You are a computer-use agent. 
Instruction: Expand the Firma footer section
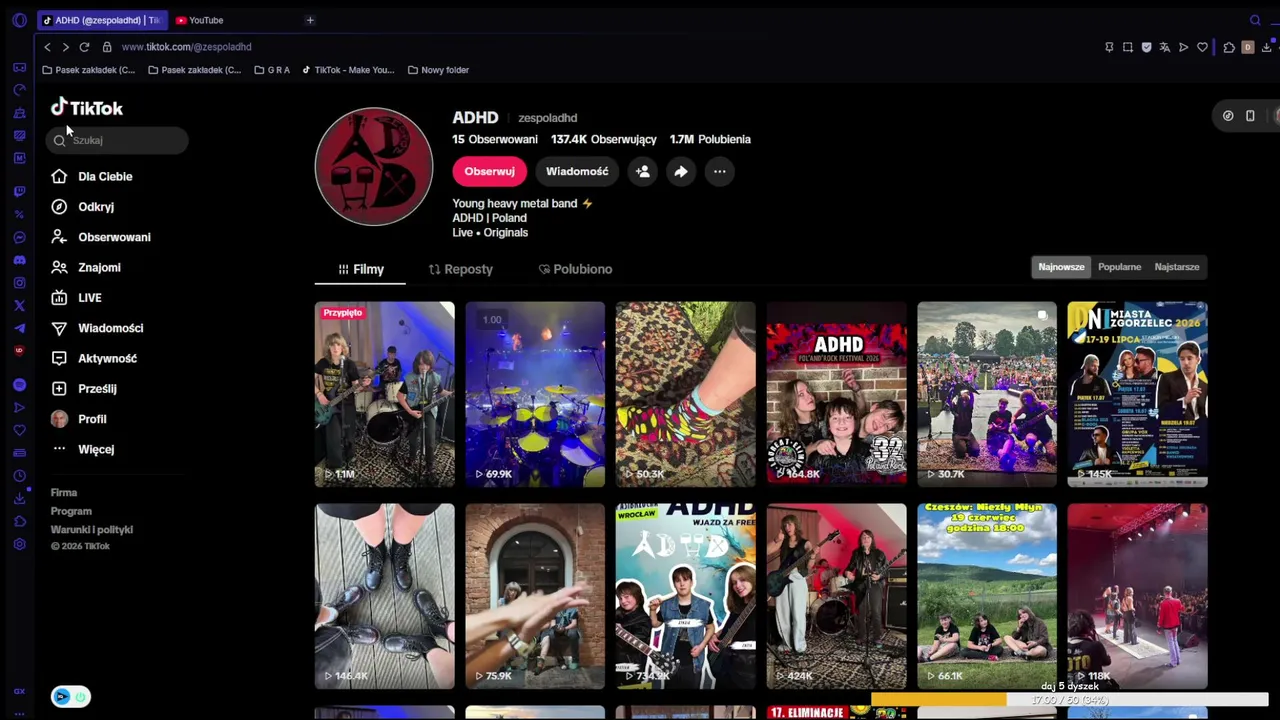(64, 493)
